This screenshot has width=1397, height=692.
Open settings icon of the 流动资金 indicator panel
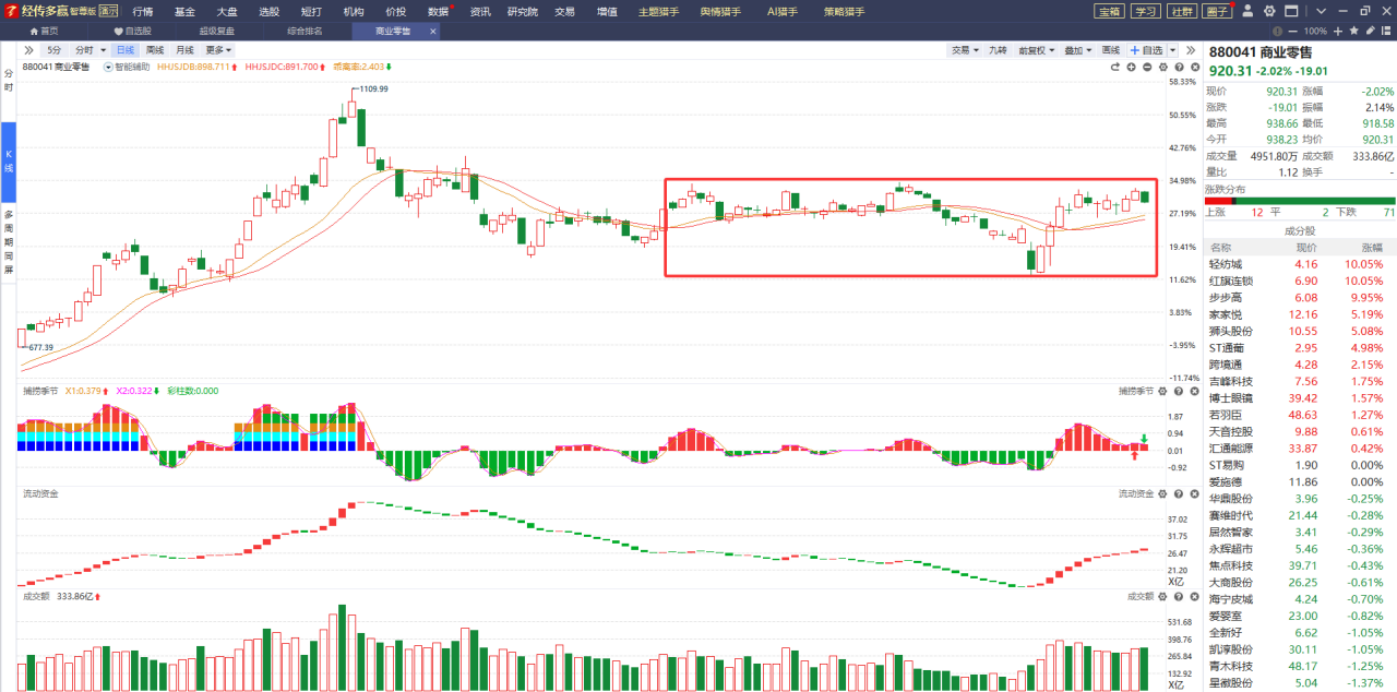pyautogui.click(x=1163, y=494)
